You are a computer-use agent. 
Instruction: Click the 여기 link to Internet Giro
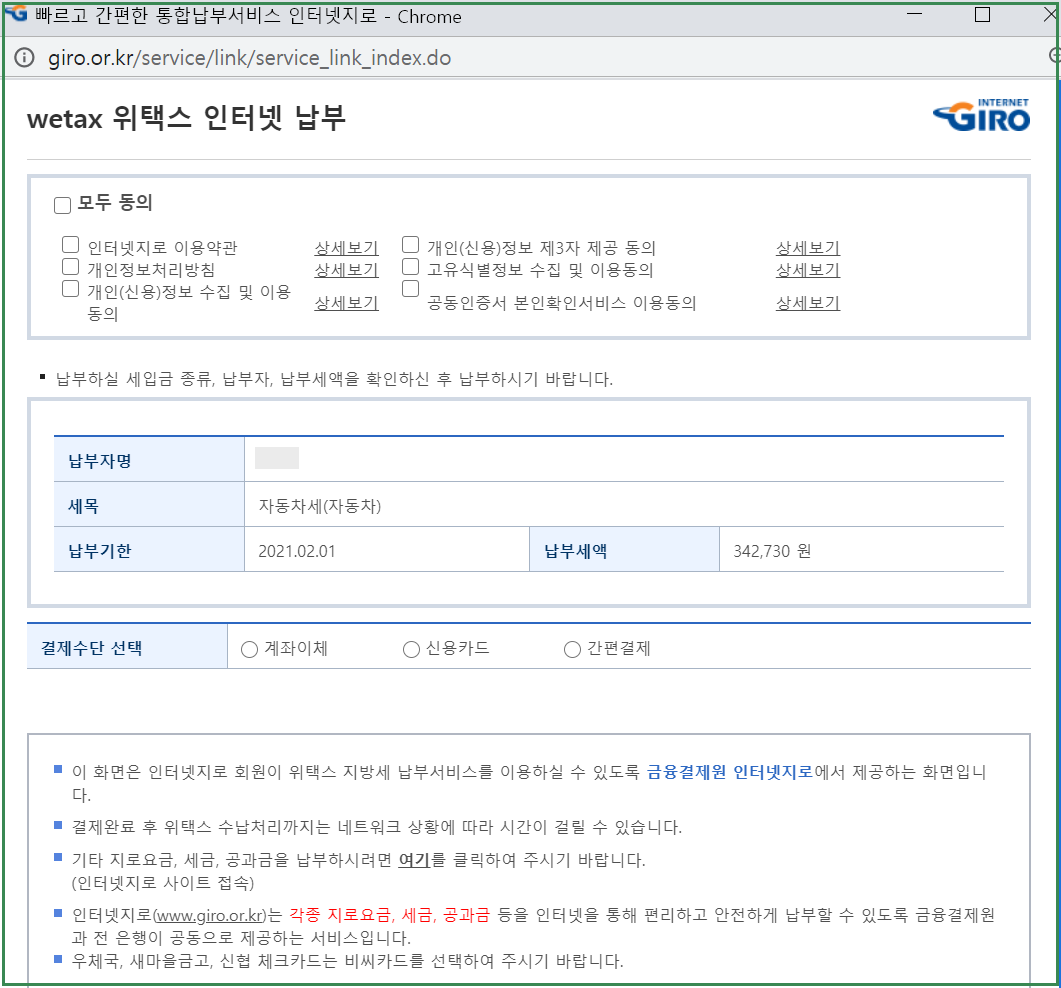[414, 860]
